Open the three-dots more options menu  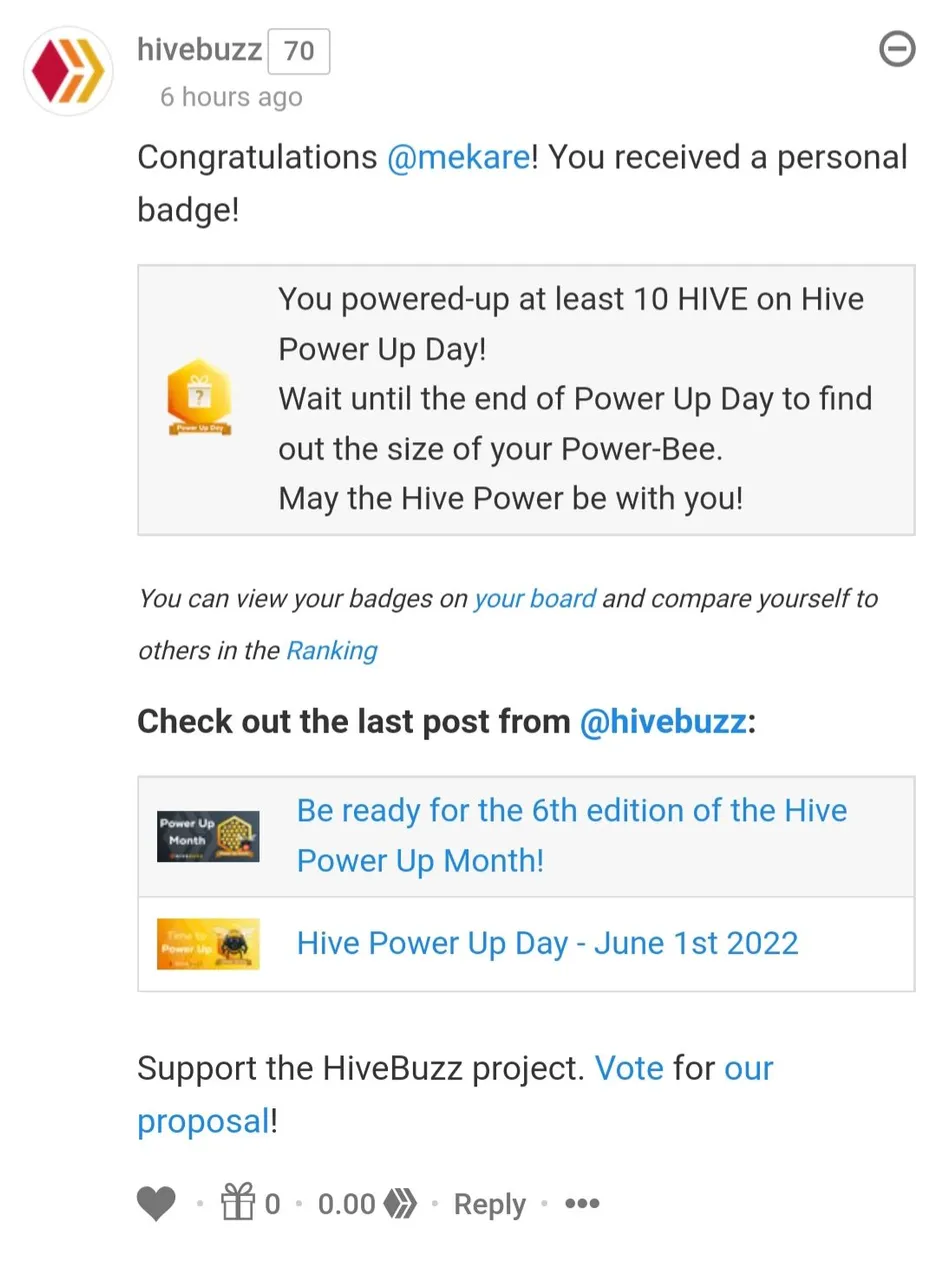(582, 1204)
